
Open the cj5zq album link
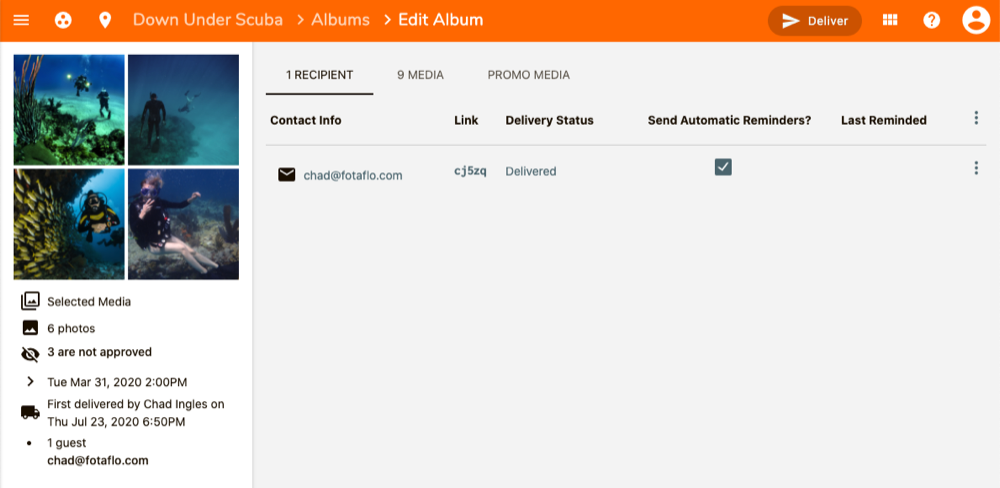[470, 171]
